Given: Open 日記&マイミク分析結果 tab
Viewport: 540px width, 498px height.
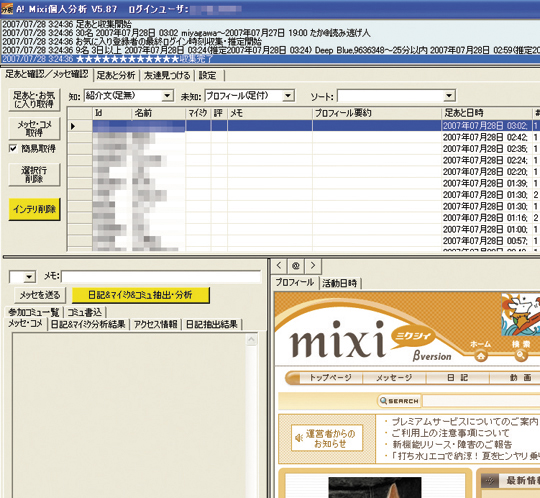Looking at the screenshot, I should (88, 324).
